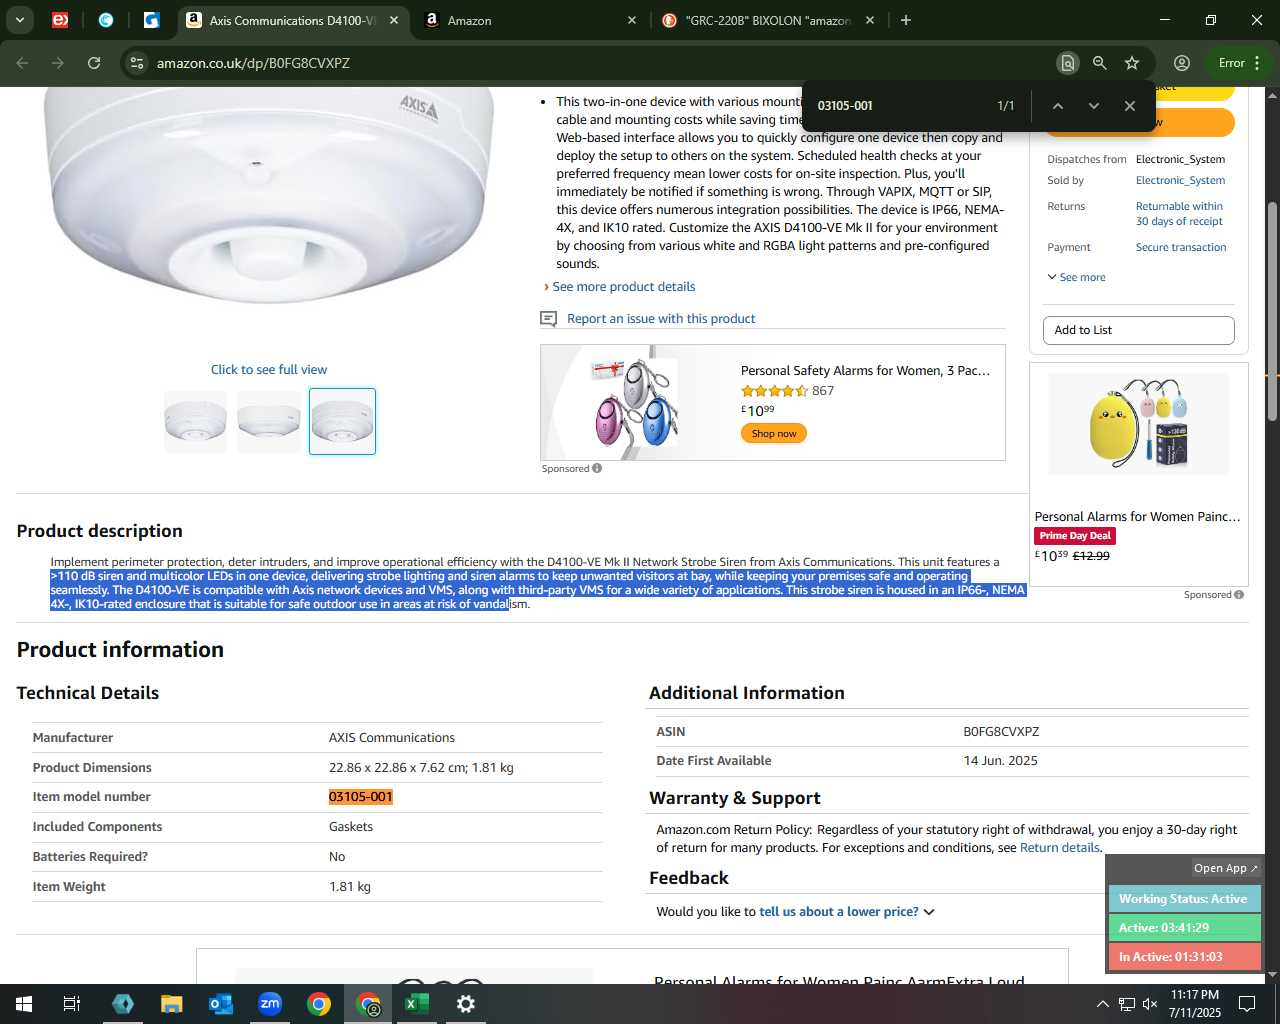The image size is (1280, 1024).
Task: Click the address bar URL
Action: tap(253, 63)
